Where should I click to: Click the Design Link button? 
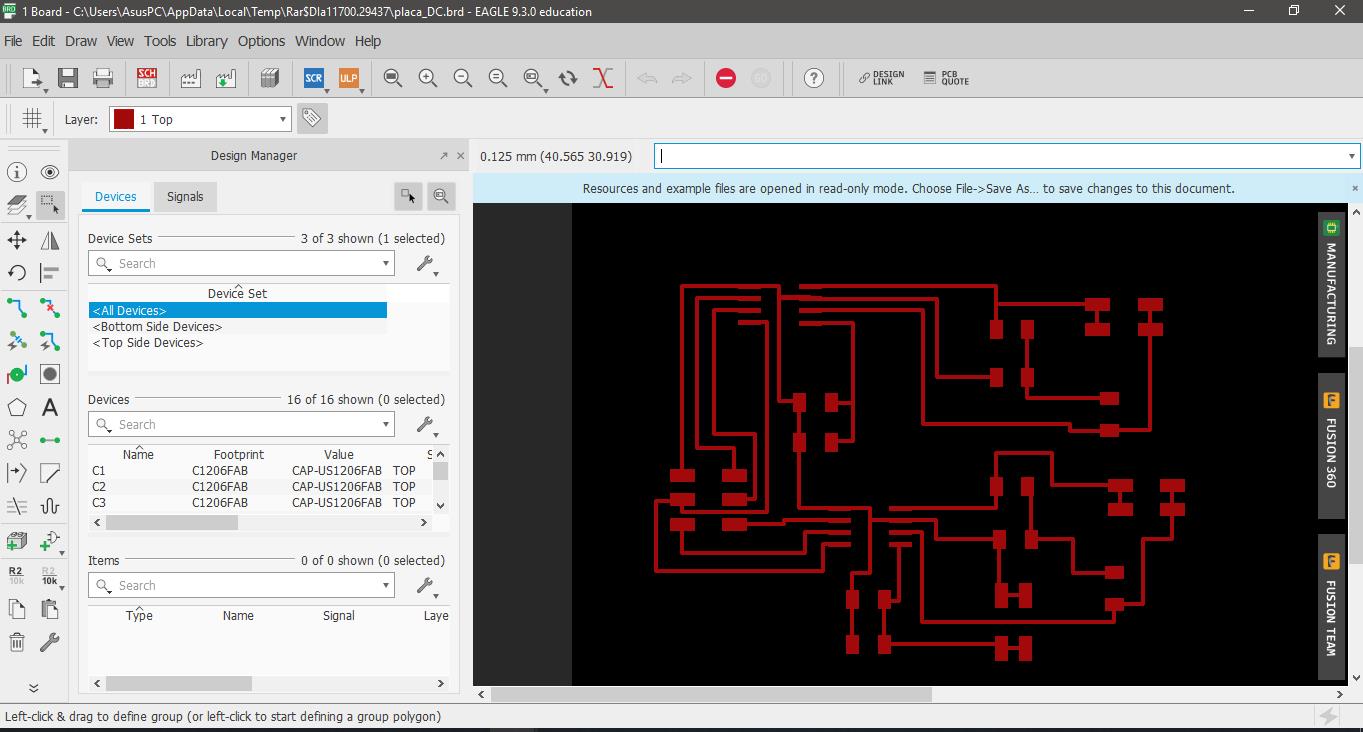click(881, 78)
